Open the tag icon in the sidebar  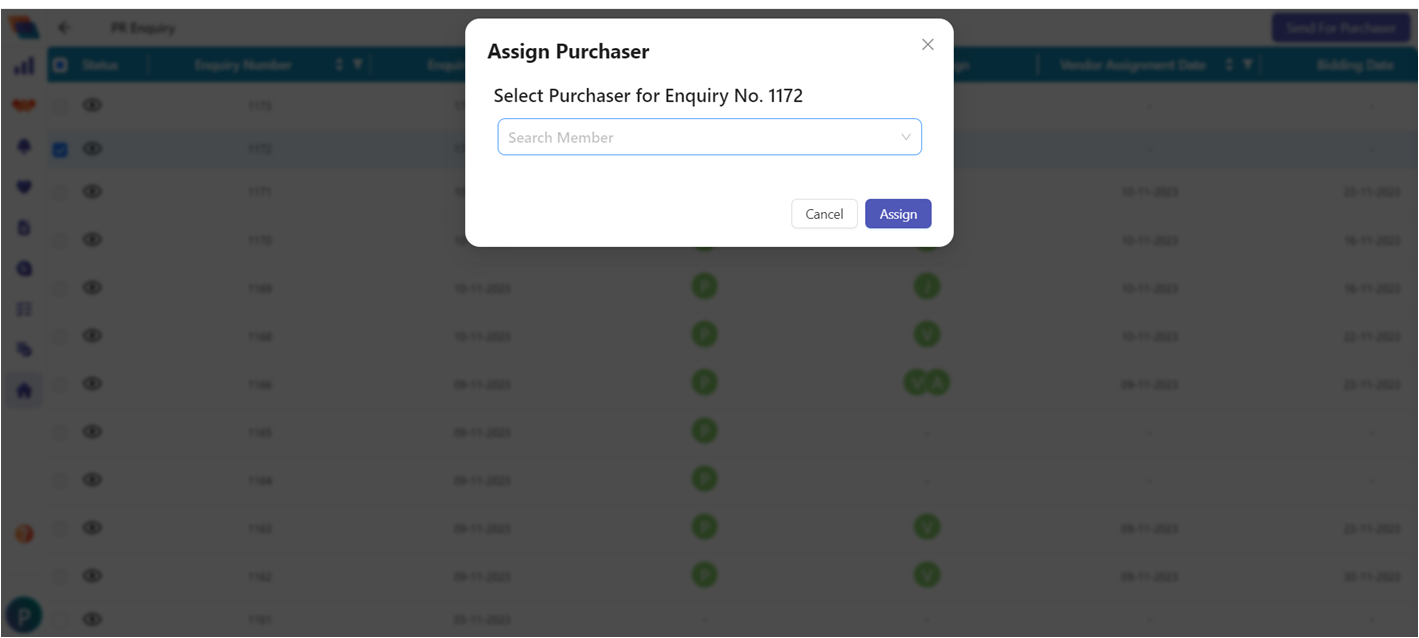pos(24,349)
